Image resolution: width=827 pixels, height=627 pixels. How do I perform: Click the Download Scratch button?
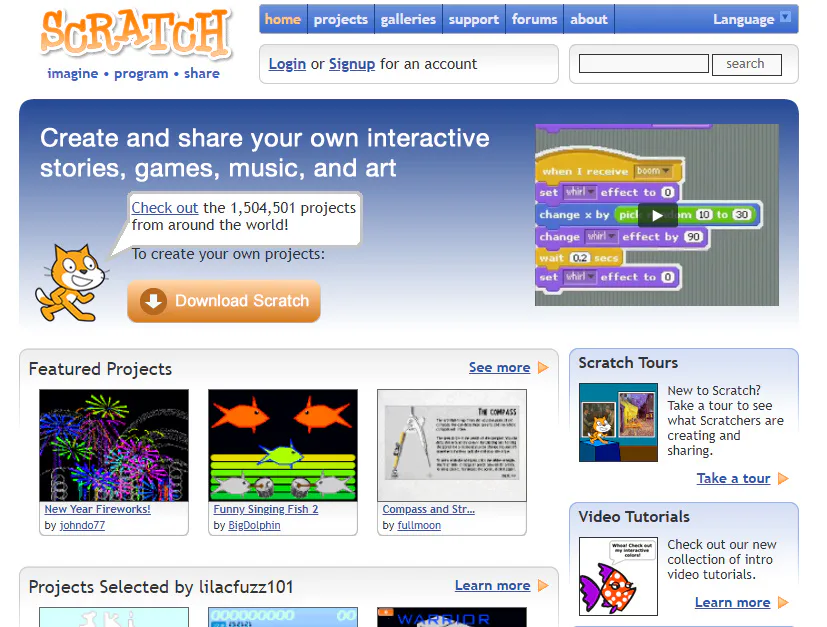224,301
